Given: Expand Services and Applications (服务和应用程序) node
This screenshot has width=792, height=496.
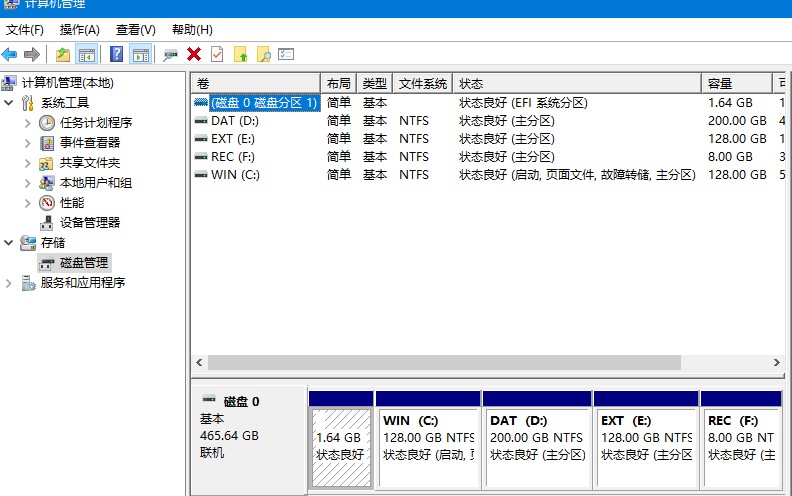Looking at the screenshot, I should 9,283.
